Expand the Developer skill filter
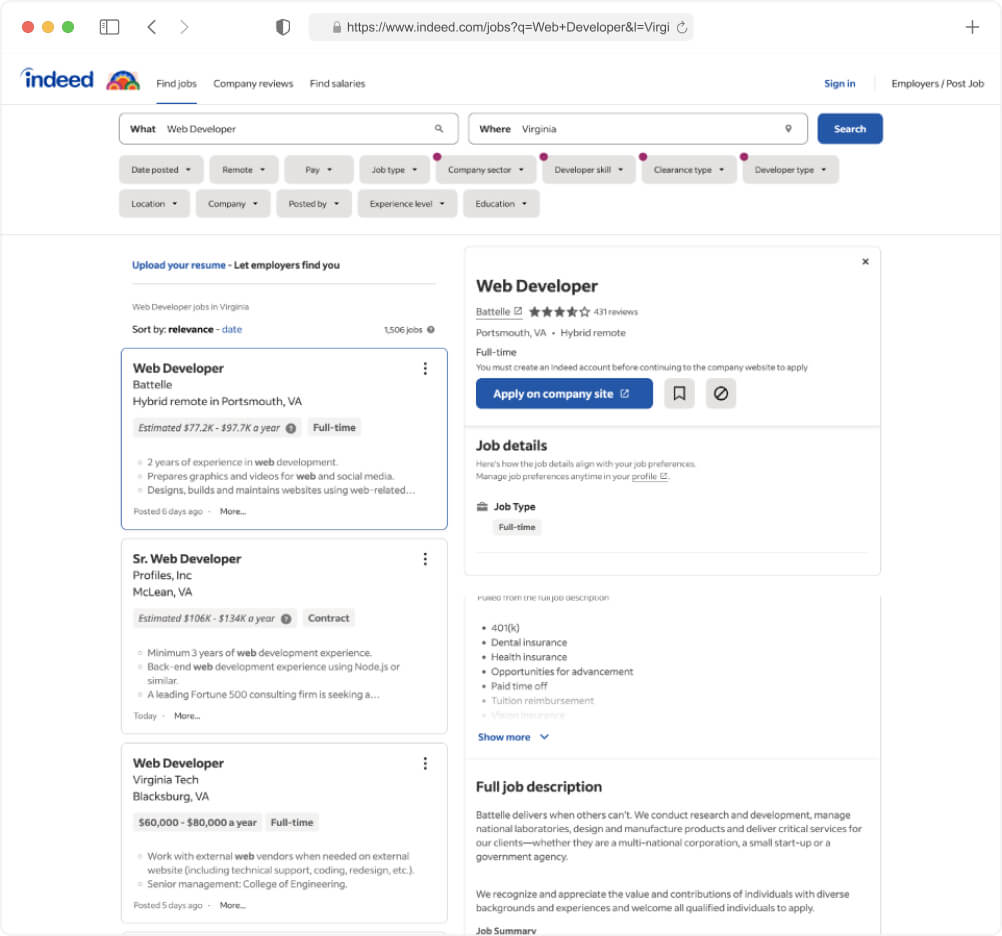The height and width of the screenshot is (936, 1002). 587,169
